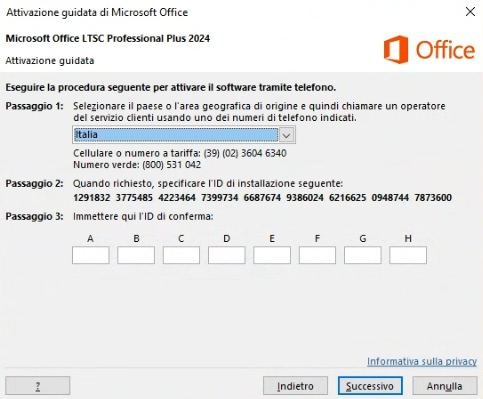483x399 pixels.
Task: Click the toll number (39) (02) 3604 6340
Action: tap(245, 153)
